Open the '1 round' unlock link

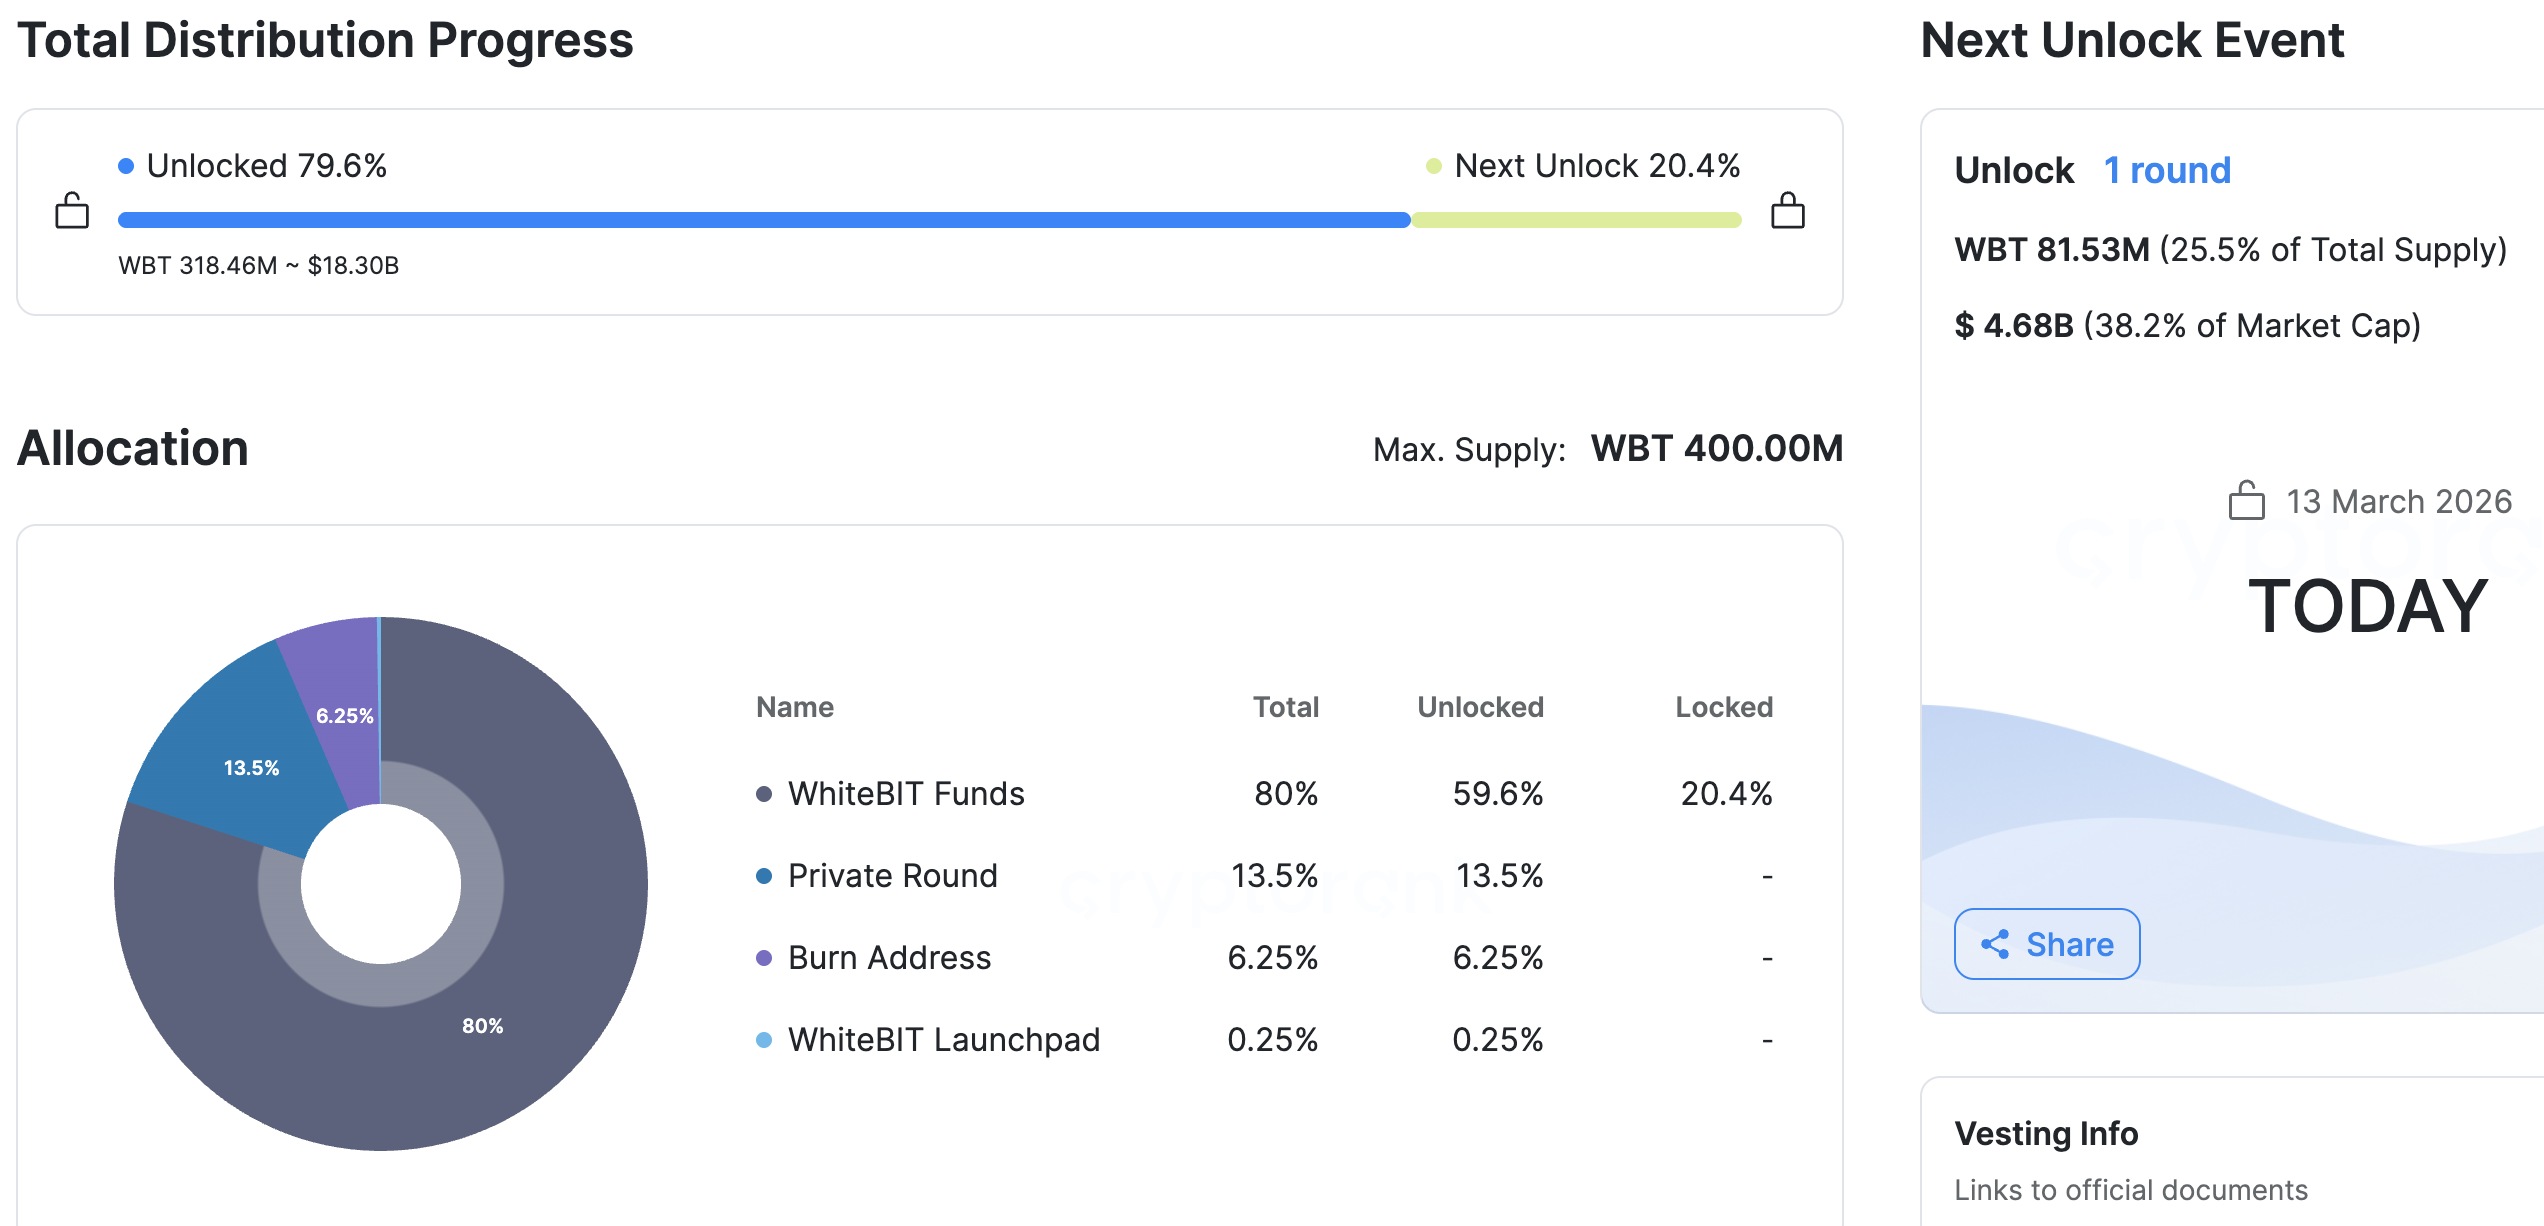pyautogui.click(x=2167, y=170)
